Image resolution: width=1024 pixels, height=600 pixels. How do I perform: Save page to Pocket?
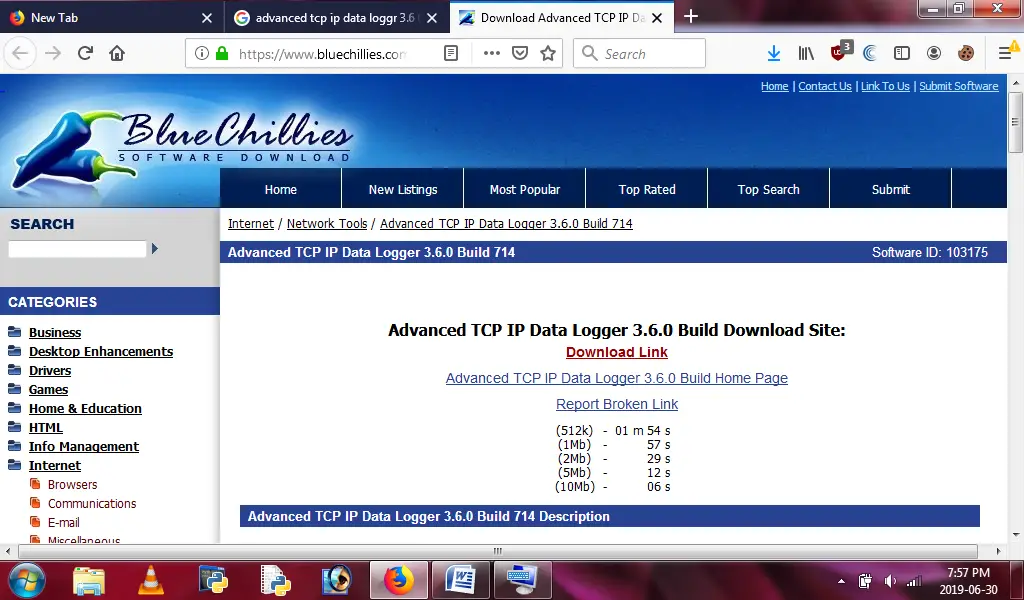[x=520, y=54]
